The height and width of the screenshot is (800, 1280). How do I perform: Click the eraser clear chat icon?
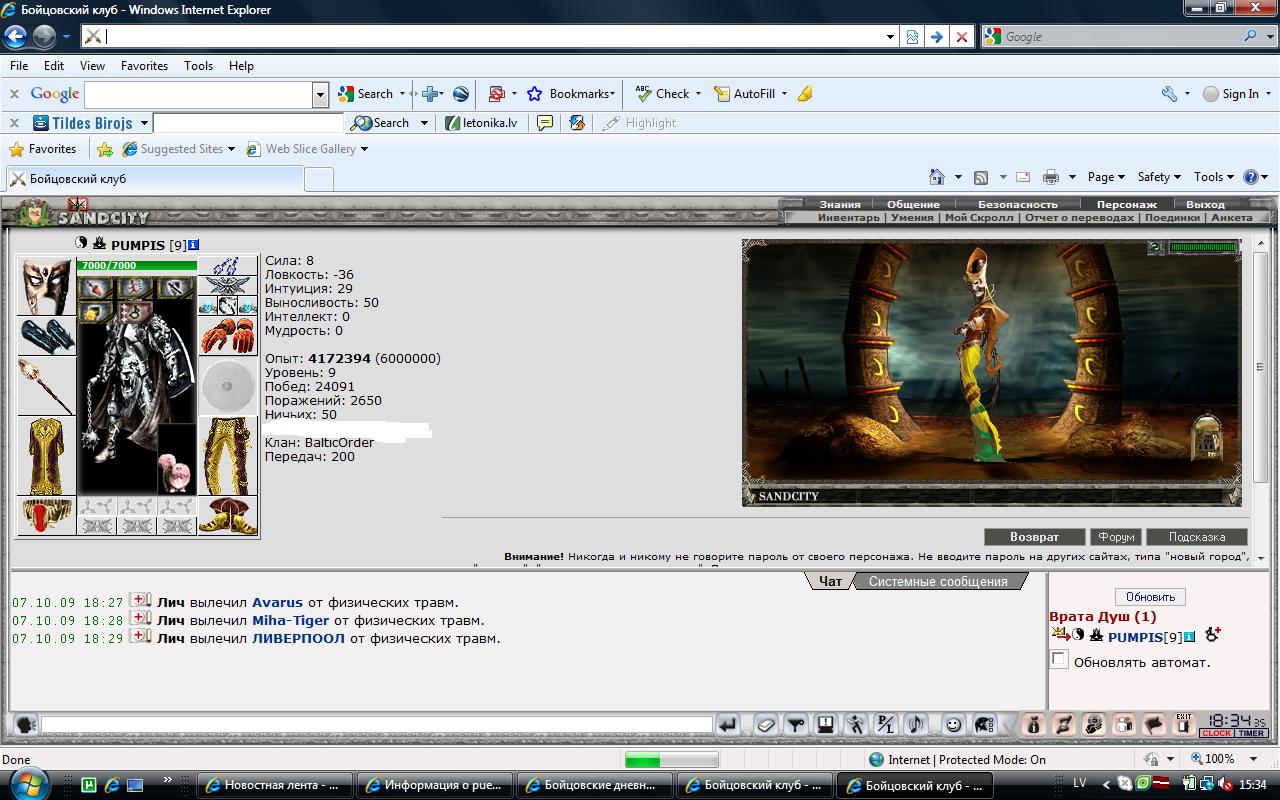[x=764, y=725]
